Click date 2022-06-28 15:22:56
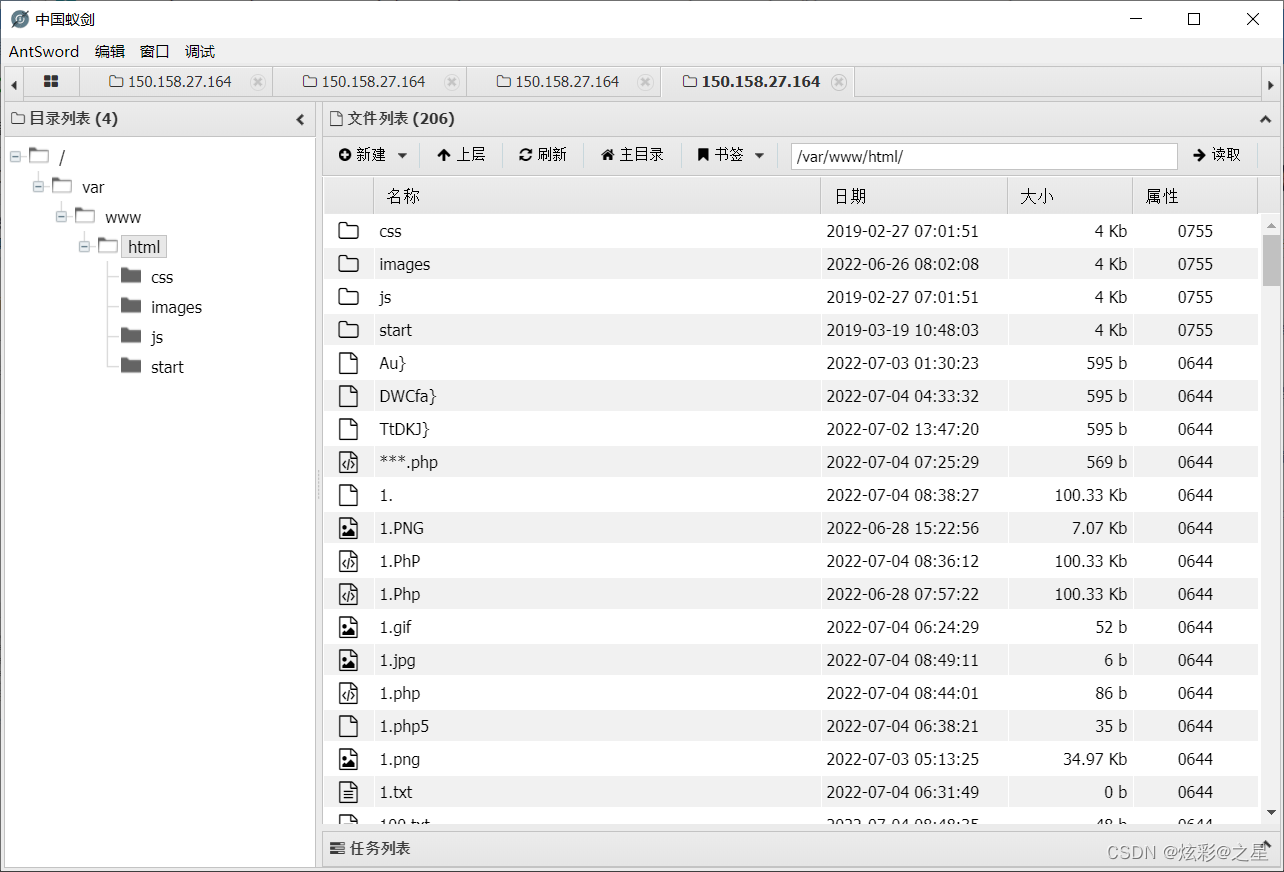Image resolution: width=1284 pixels, height=872 pixels. point(902,528)
